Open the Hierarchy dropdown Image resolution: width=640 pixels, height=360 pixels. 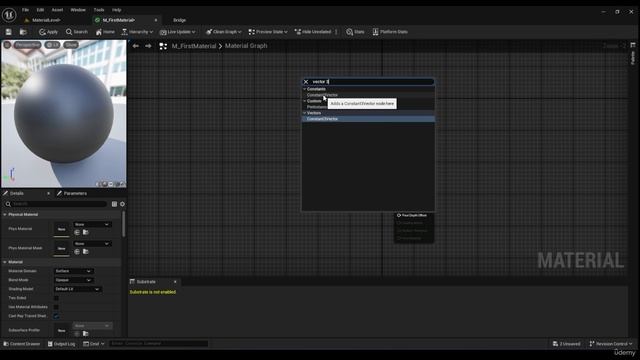point(137,32)
